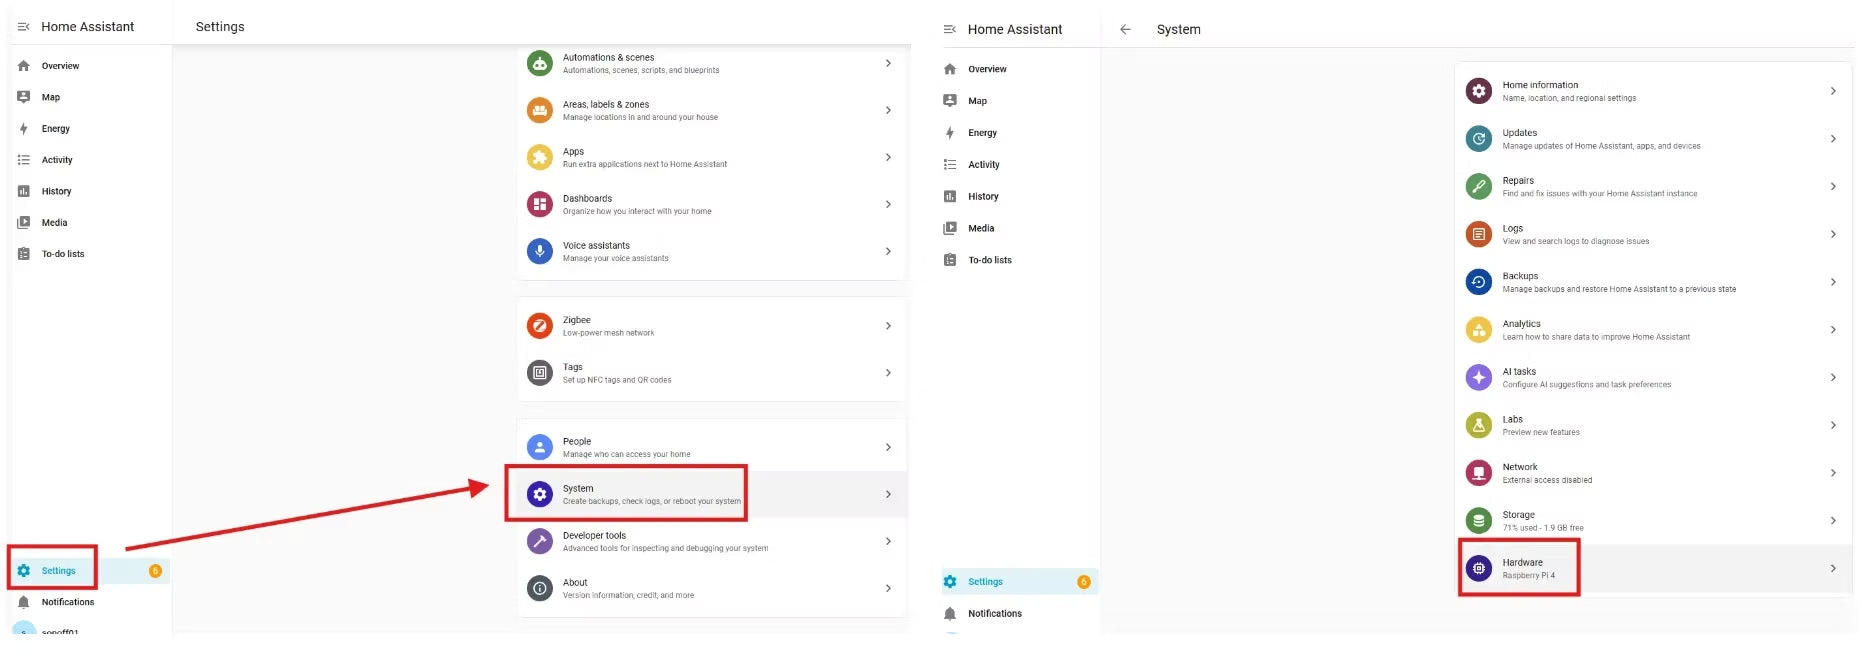Open the Updates icon in System window
The image size is (1875, 661).
point(1478,139)
